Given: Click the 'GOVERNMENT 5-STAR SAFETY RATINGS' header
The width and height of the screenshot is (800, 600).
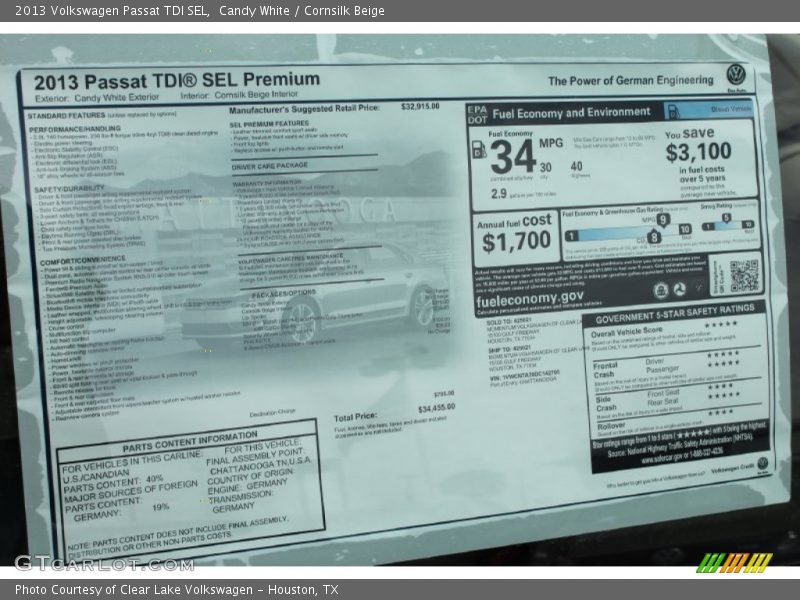Looking at the screenshot, I should tap(675, 314).
